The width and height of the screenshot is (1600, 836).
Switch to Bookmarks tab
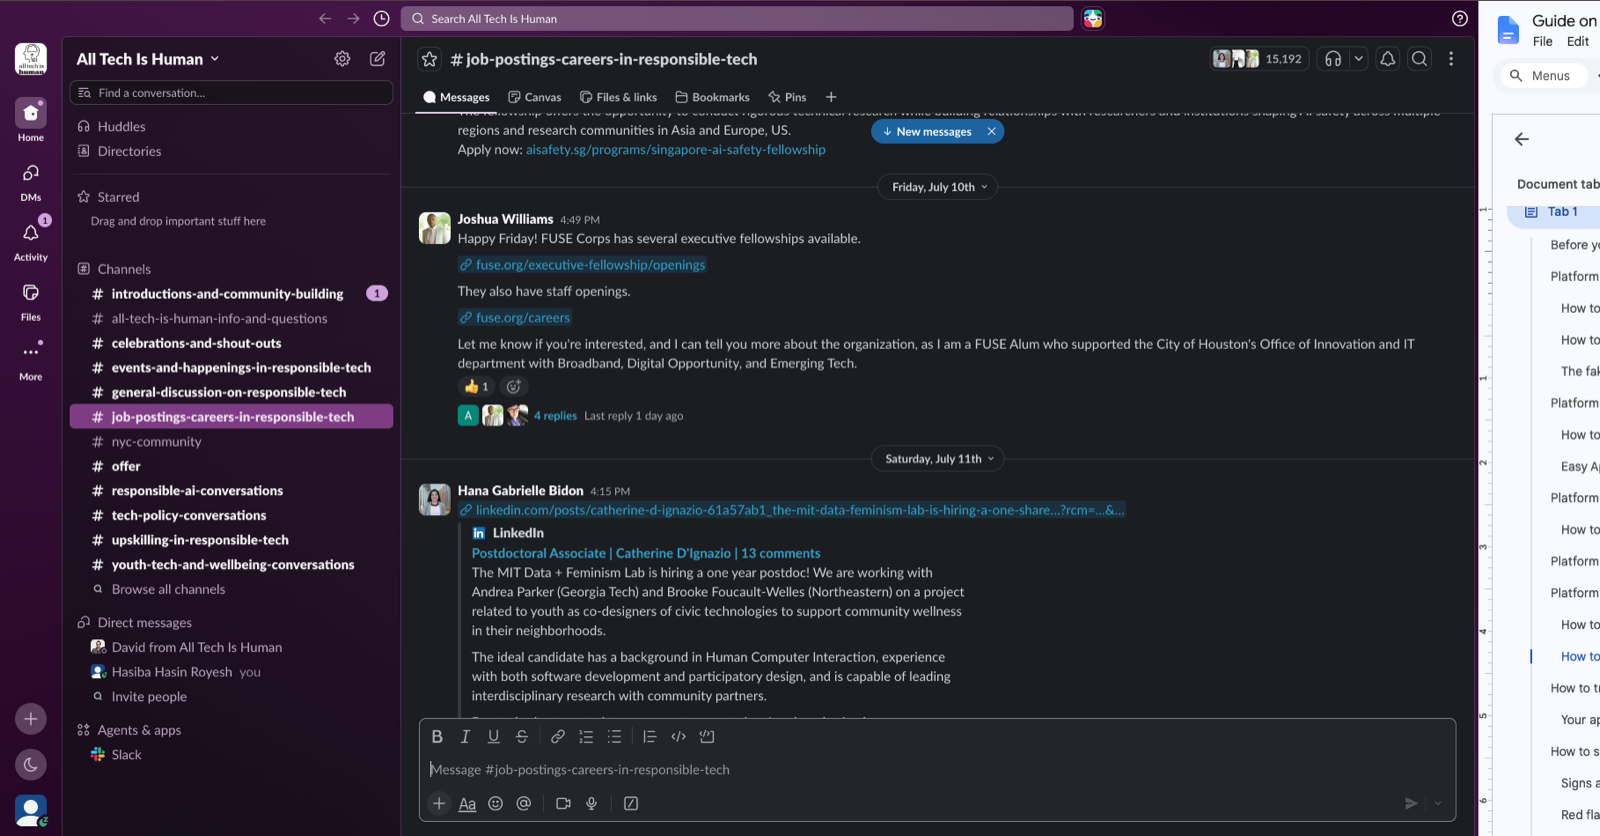tap(712, 97)
